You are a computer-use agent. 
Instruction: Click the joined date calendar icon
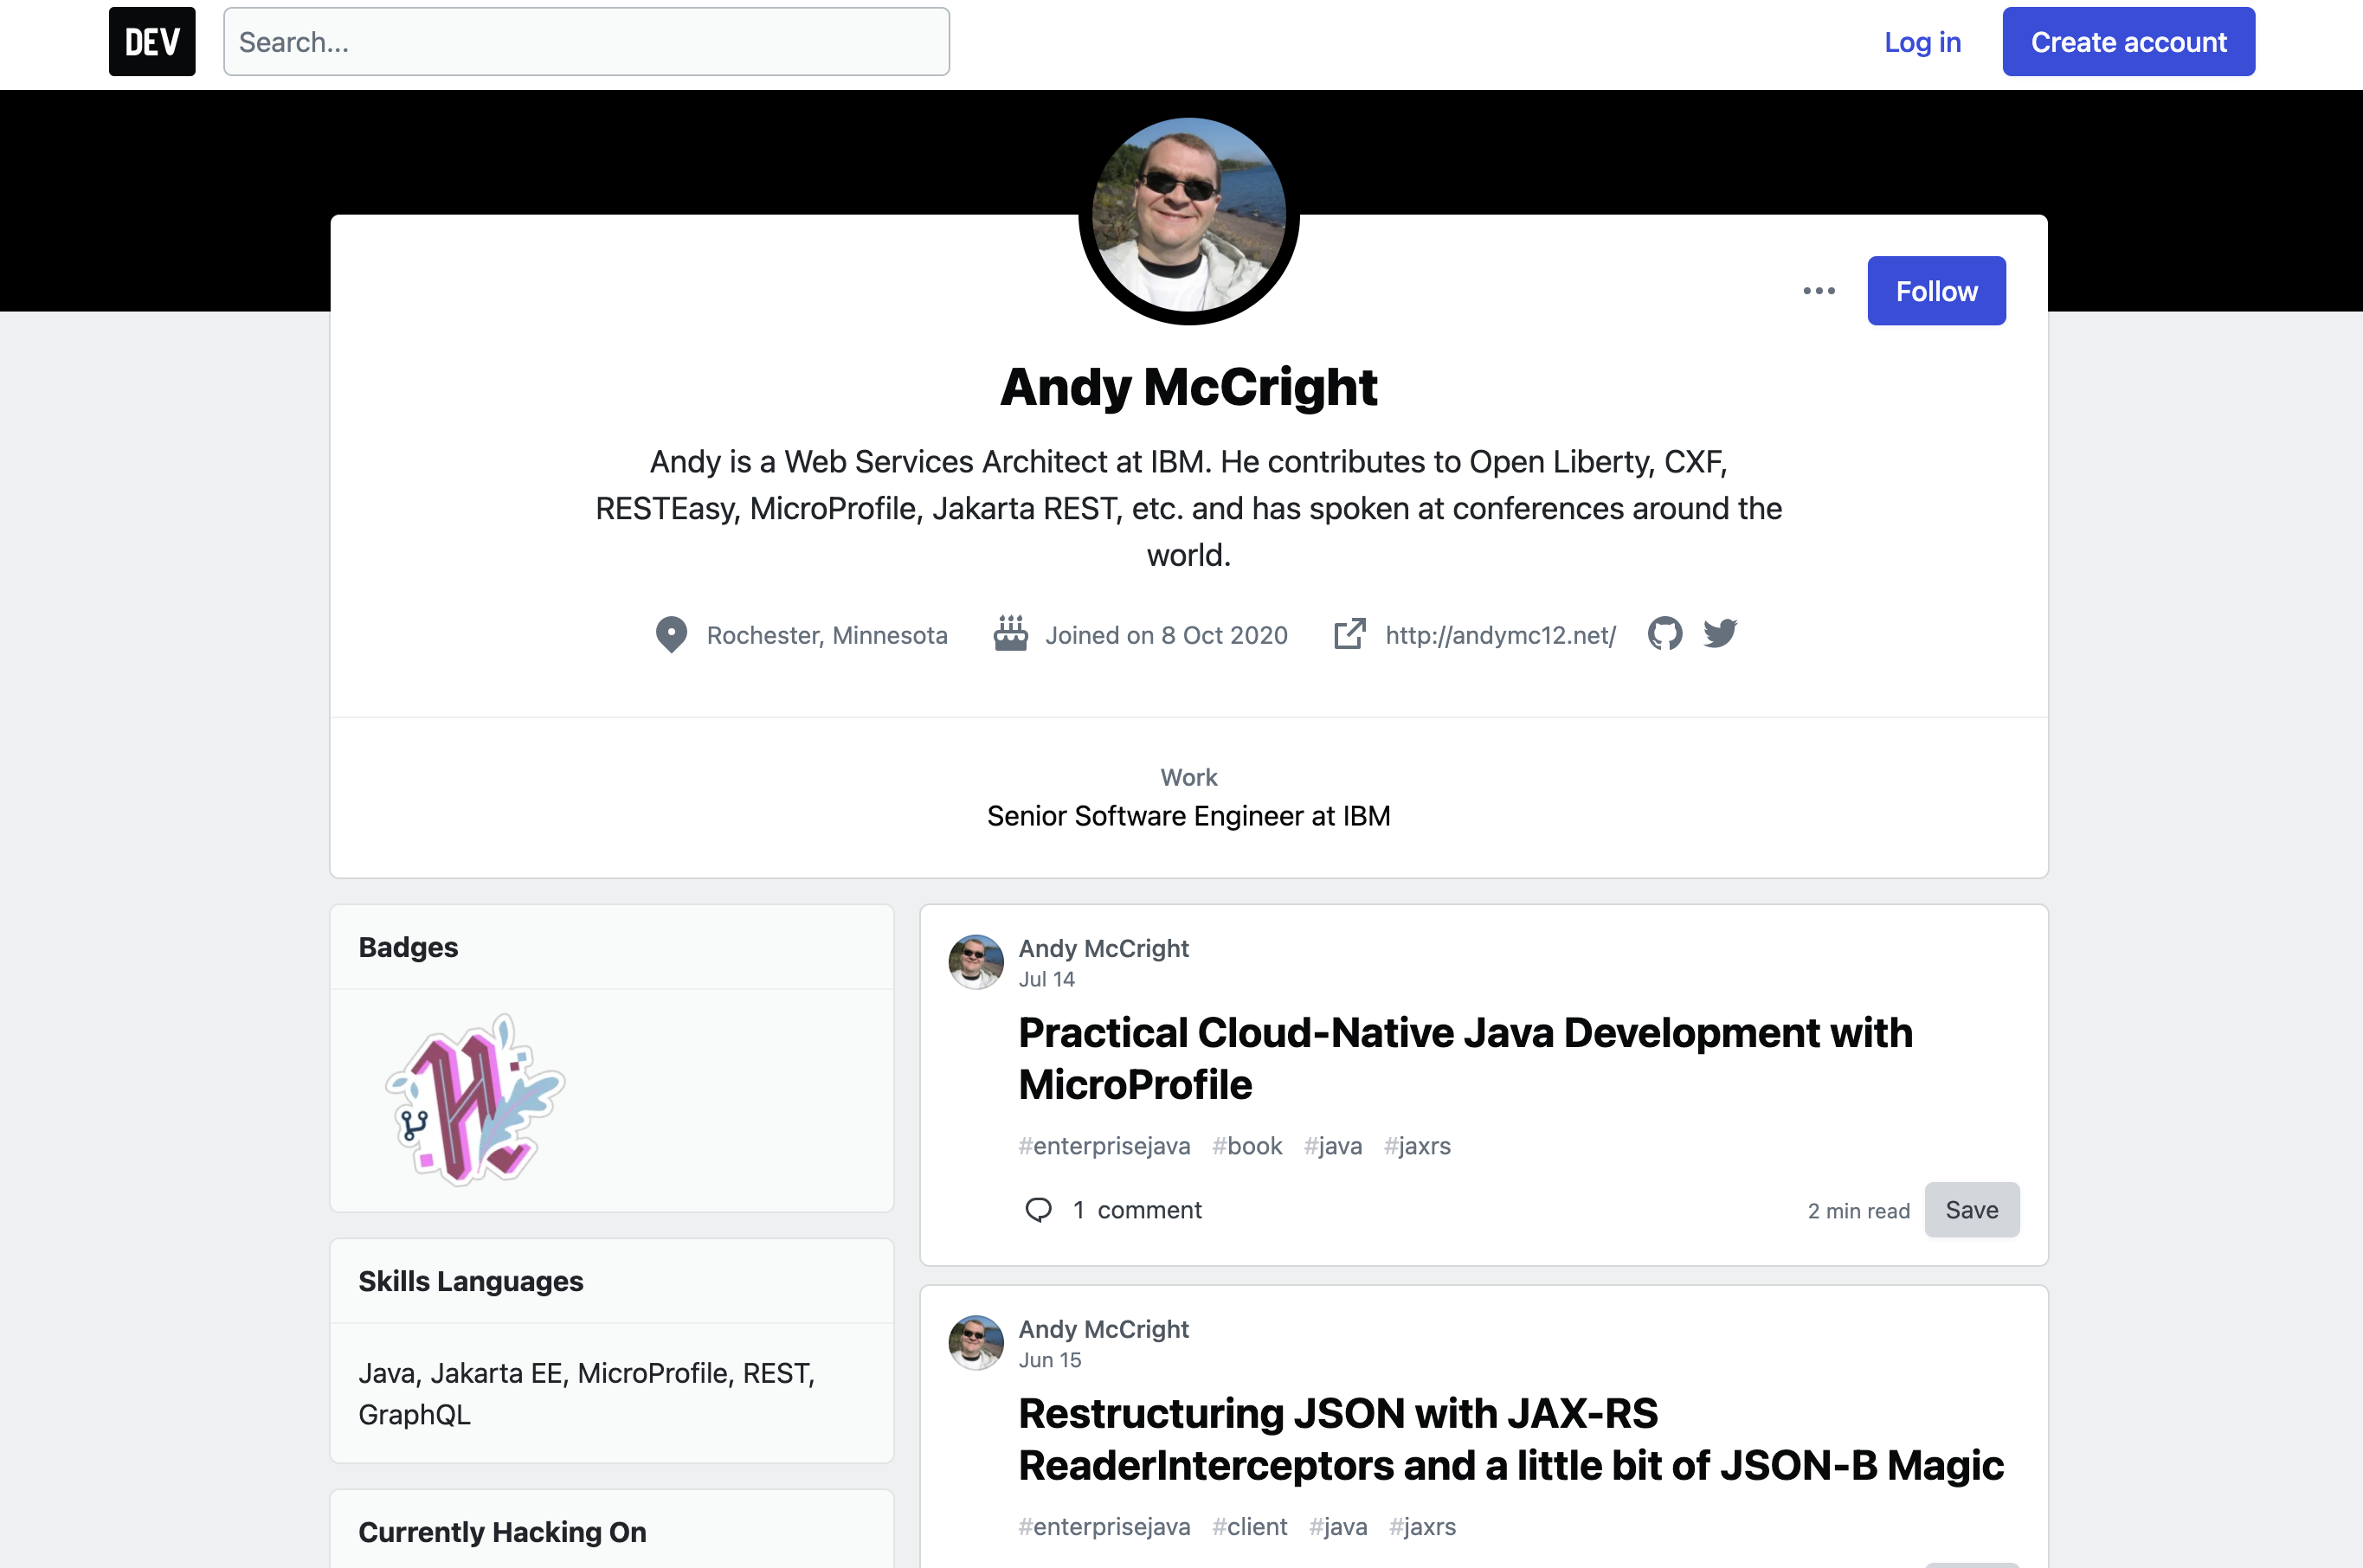point(1012,633)
